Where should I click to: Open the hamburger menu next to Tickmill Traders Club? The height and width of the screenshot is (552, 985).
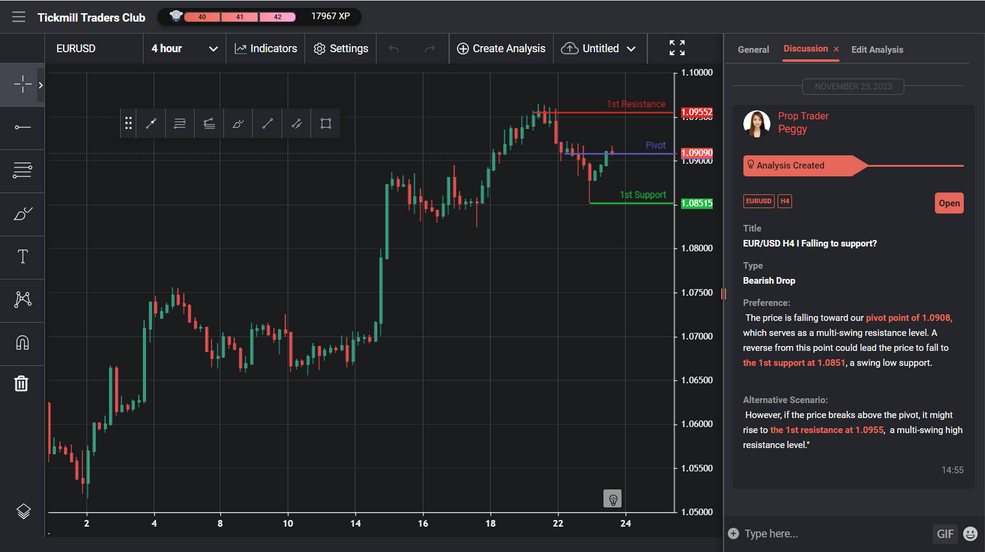[x=19, y=17]
